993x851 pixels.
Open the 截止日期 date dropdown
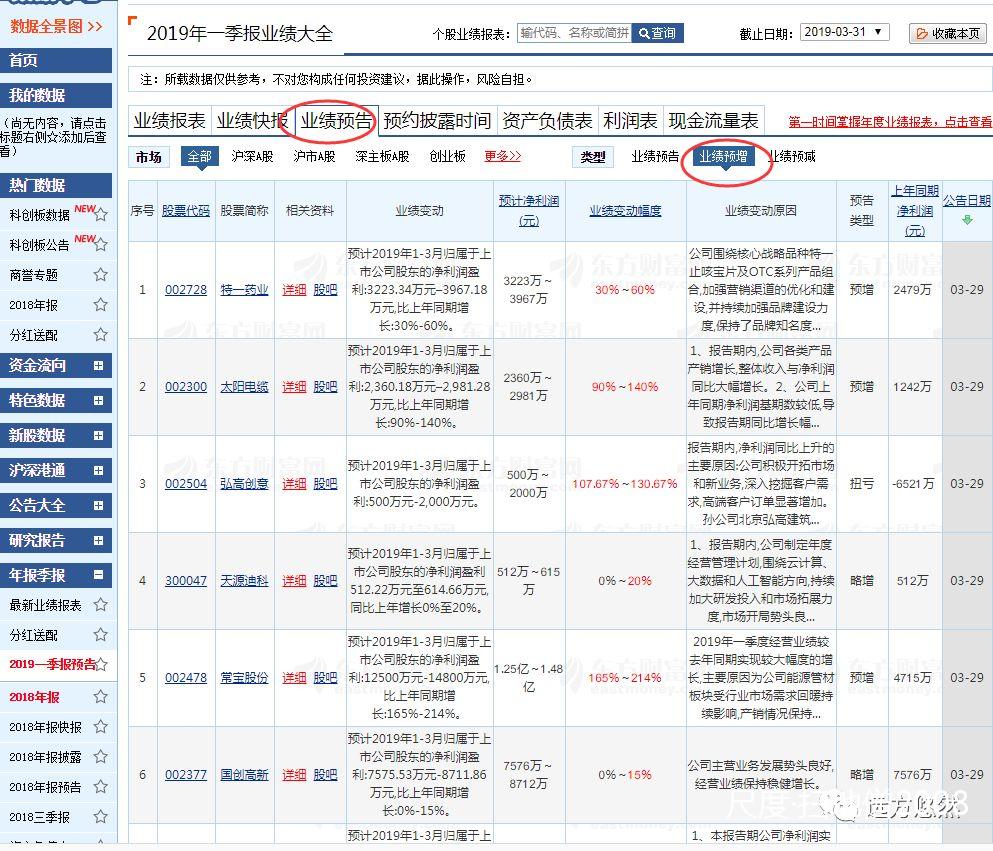(x=845, y=32)
